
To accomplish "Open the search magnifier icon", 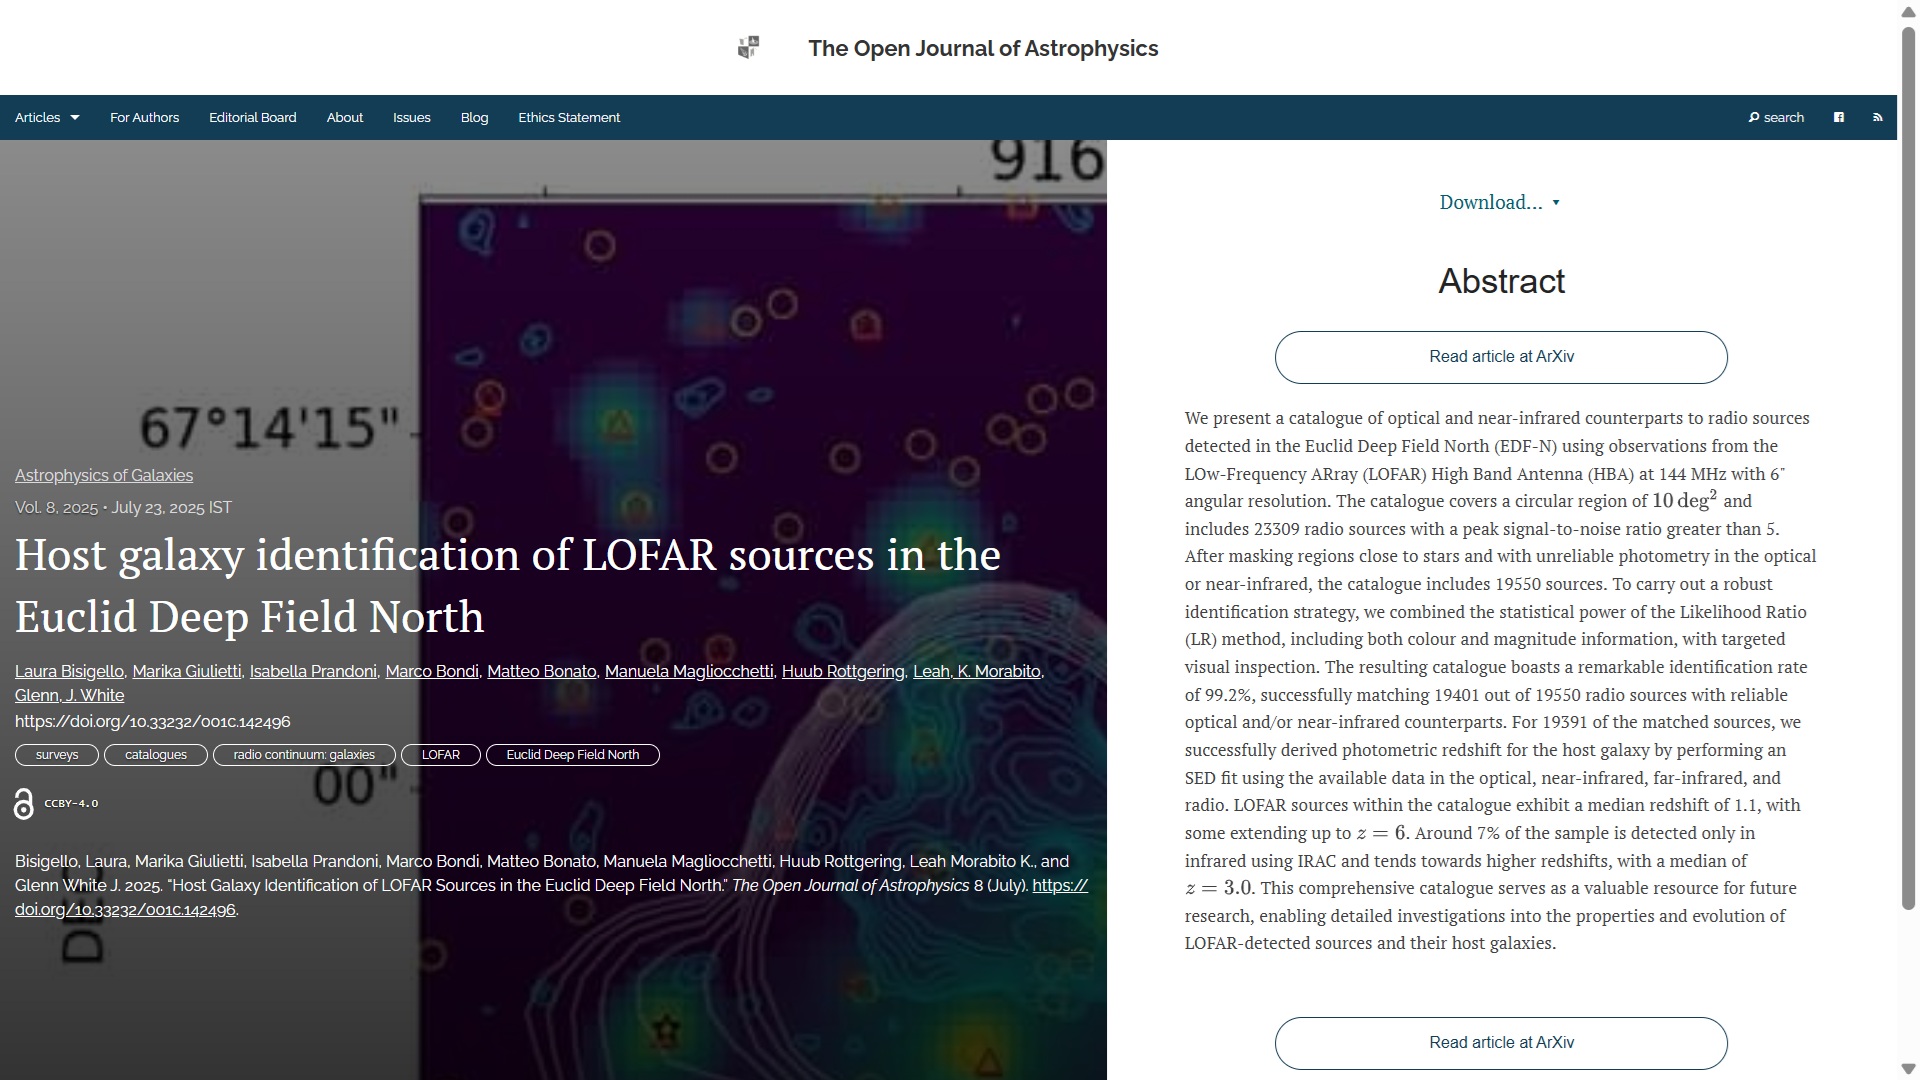I will pyautogui.click(x=1754, y=118).
